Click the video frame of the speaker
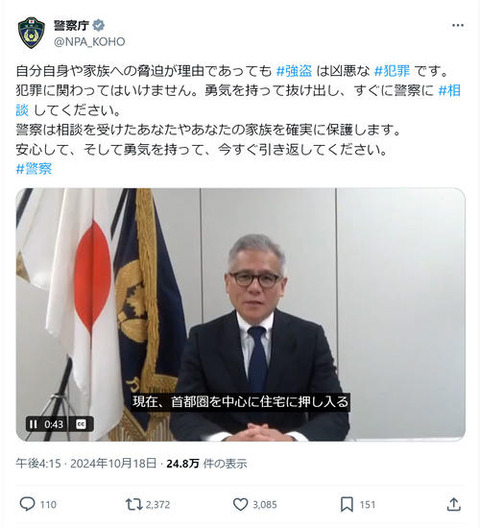The width and height of the screenshot is (480, 528). point(241,314)
